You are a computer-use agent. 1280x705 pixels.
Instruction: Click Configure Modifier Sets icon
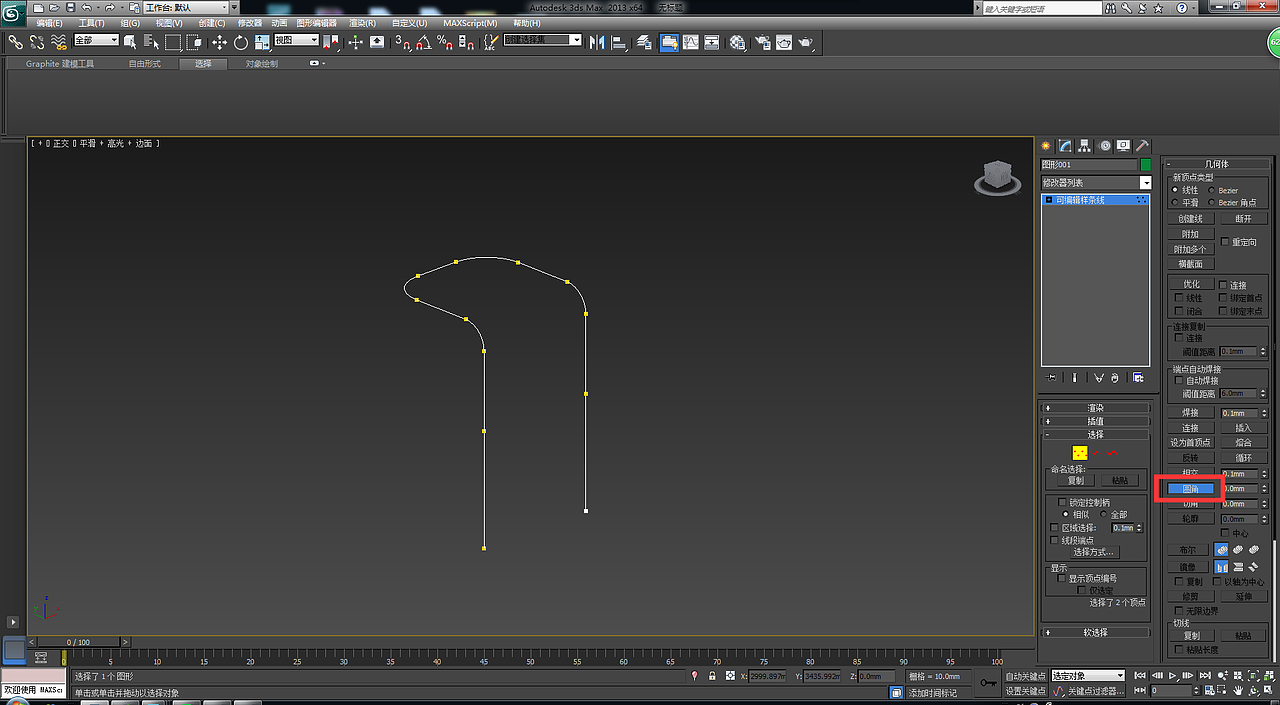[1138, 378]
